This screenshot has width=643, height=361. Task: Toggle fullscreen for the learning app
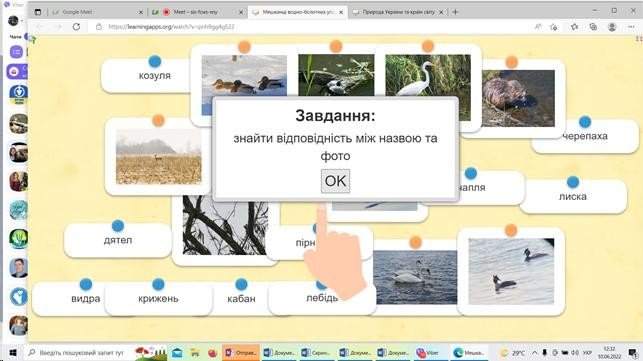[638, 39]
